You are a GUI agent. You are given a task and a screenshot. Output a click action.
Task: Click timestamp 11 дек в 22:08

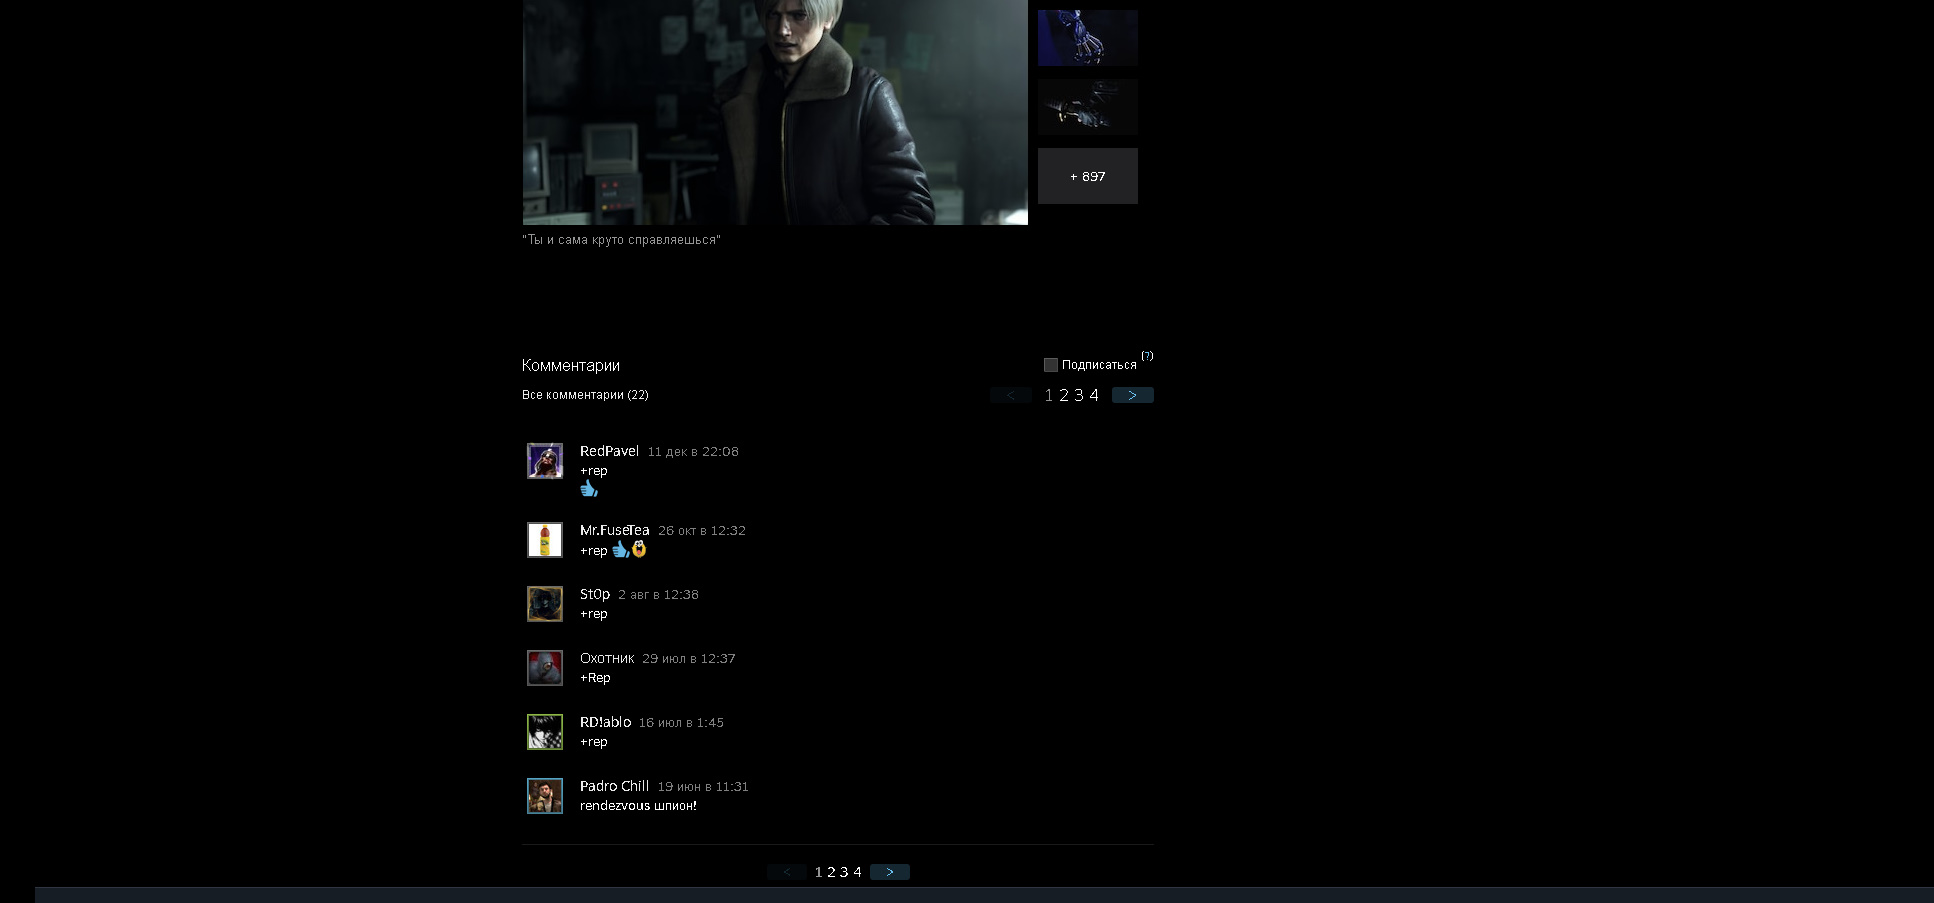click(693, 452)
